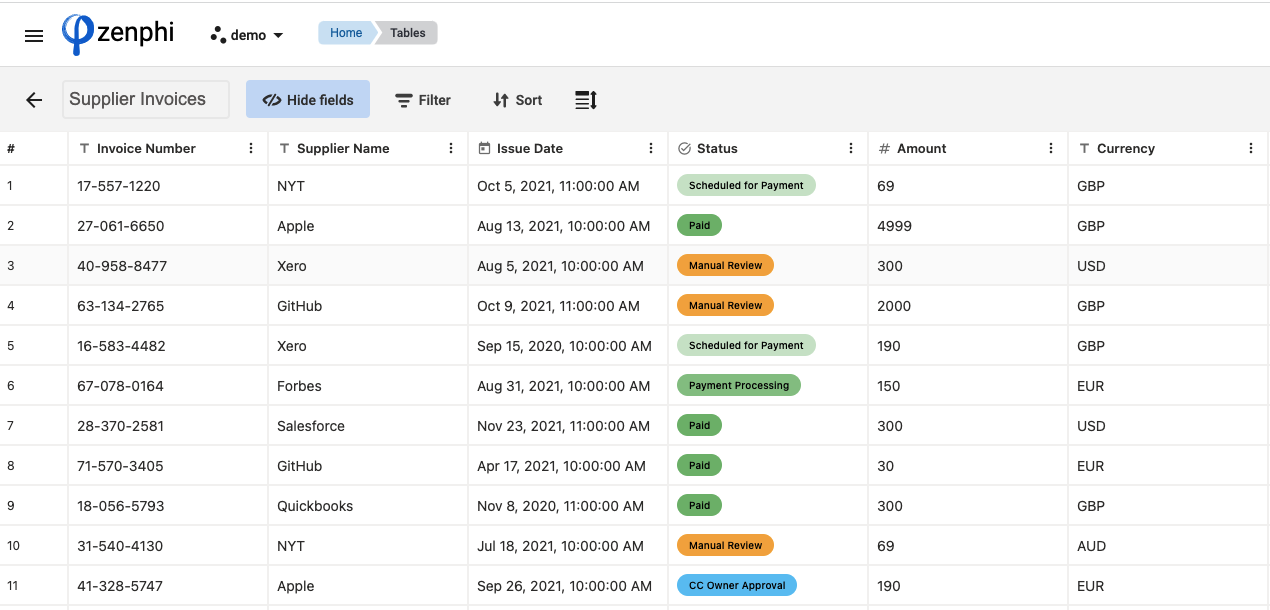Open the hamburger navigation menu

34,36
